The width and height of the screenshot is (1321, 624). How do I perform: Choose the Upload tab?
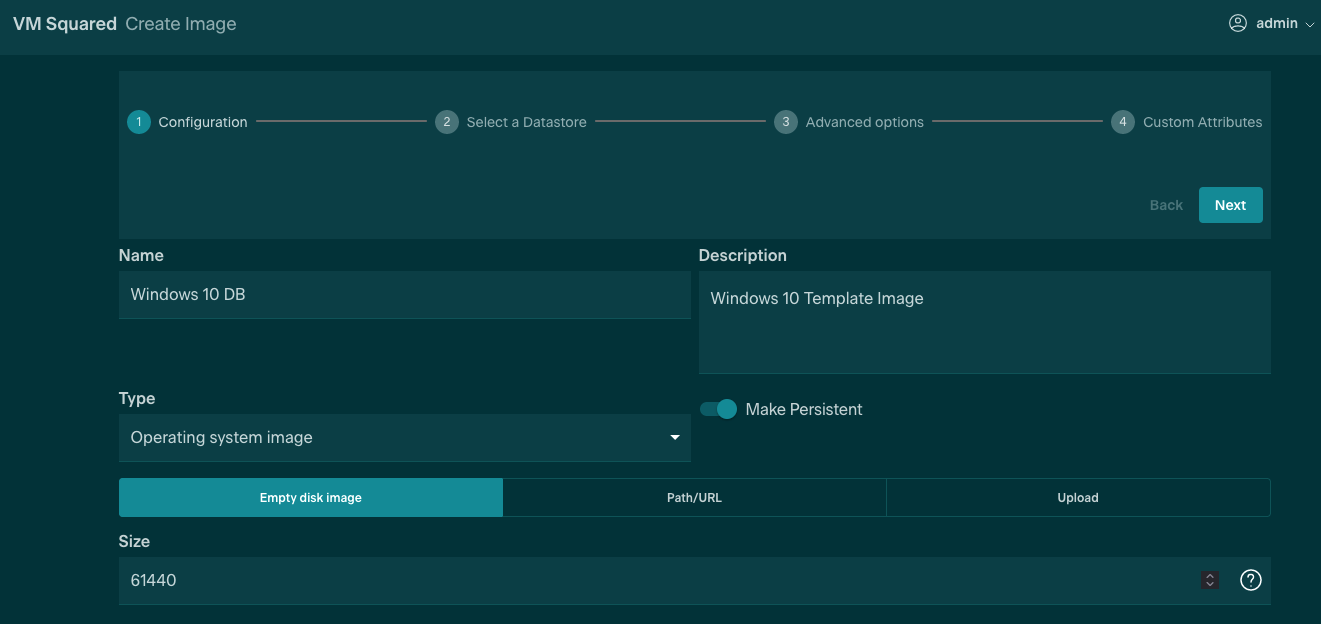(x=1078, y=498)
